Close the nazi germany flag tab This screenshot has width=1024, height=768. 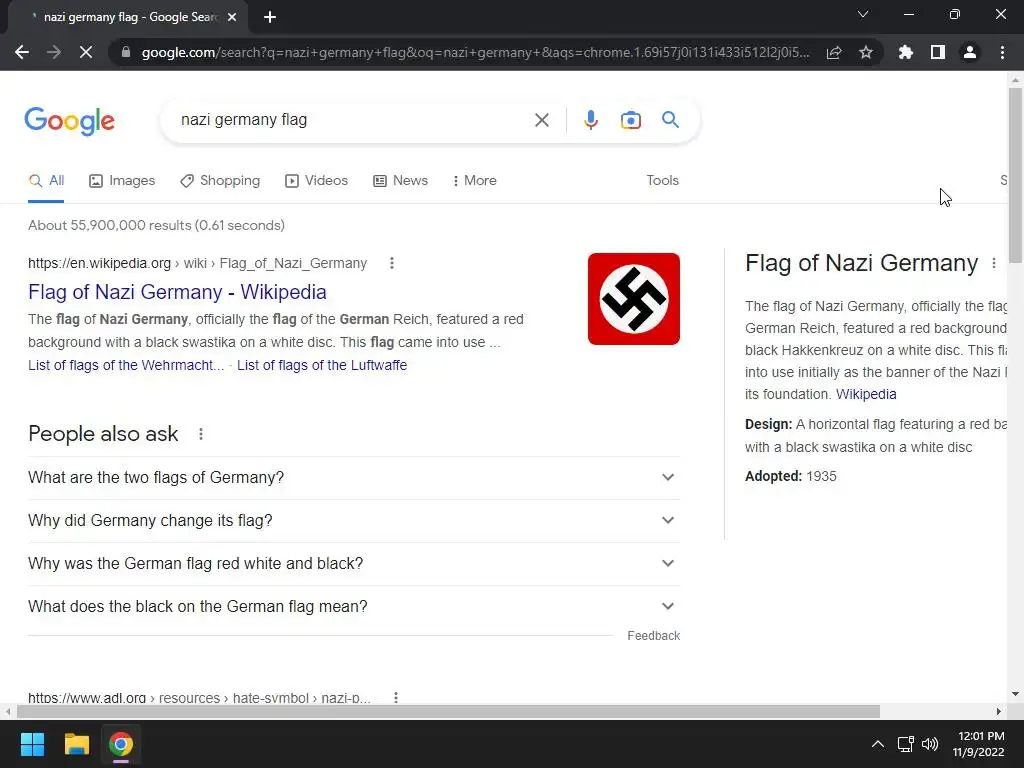[x=232, y=17]
